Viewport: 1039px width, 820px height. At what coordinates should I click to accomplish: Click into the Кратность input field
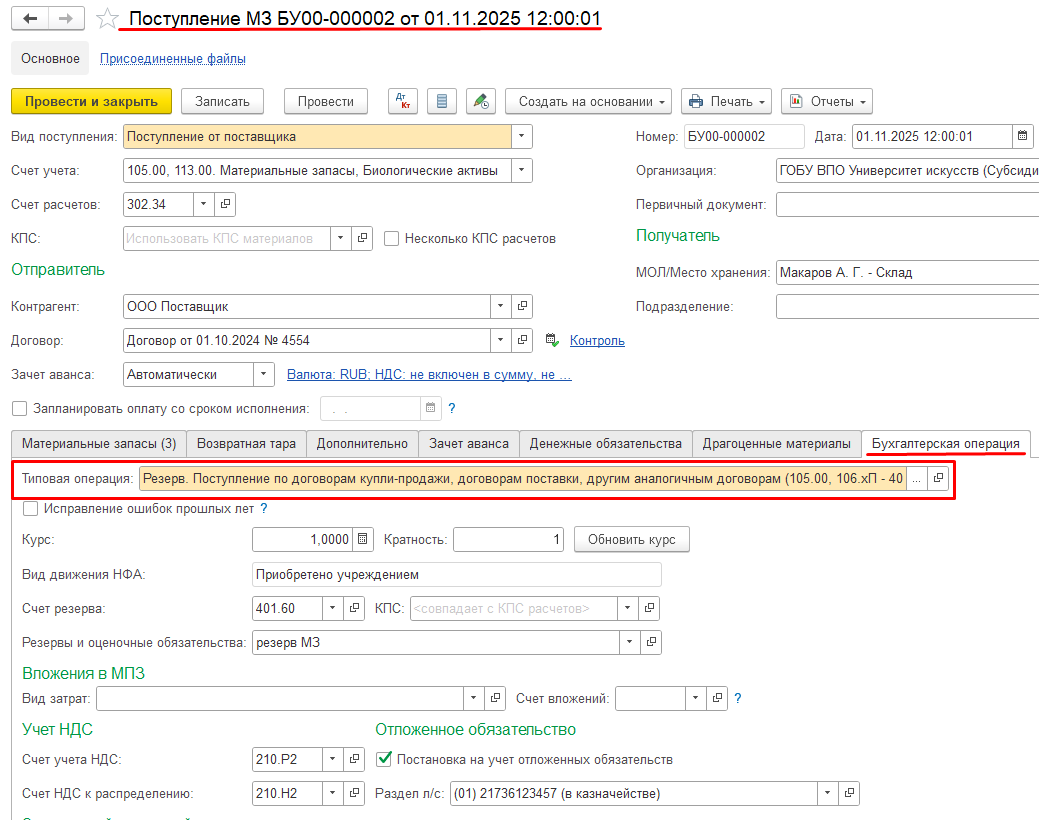[509, 540]
